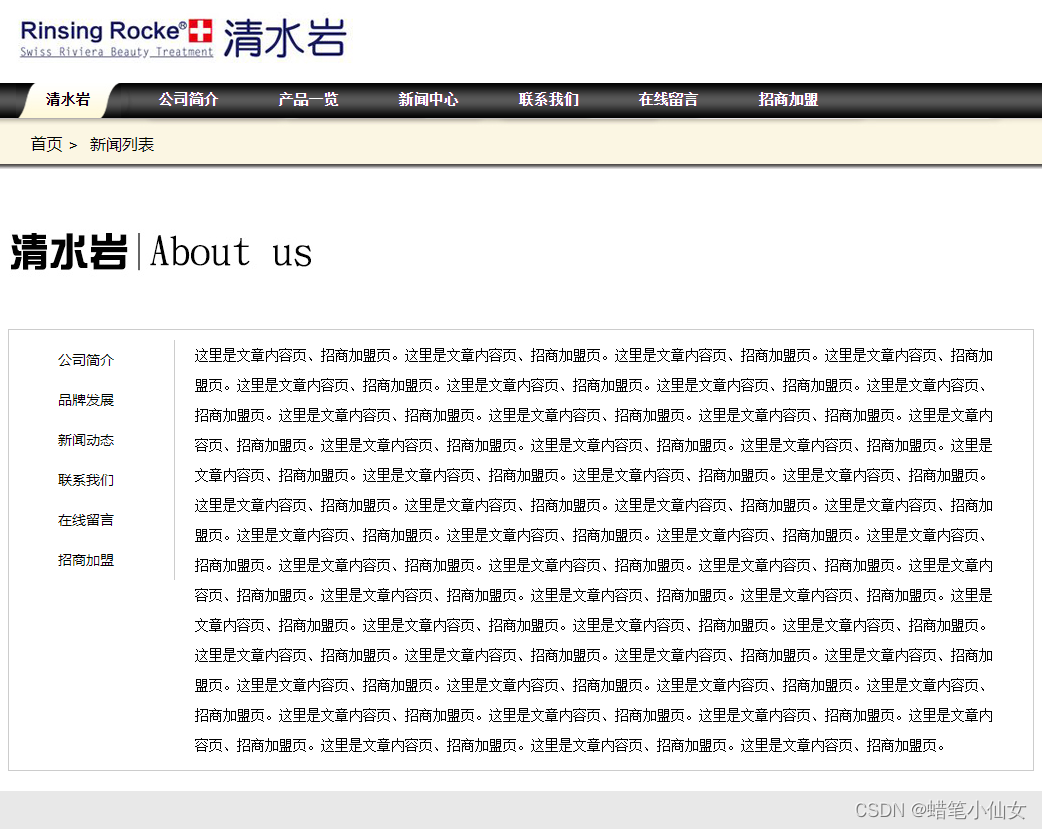
Task: Select 公司简介 from the top navigation
Action: (189, 100)
